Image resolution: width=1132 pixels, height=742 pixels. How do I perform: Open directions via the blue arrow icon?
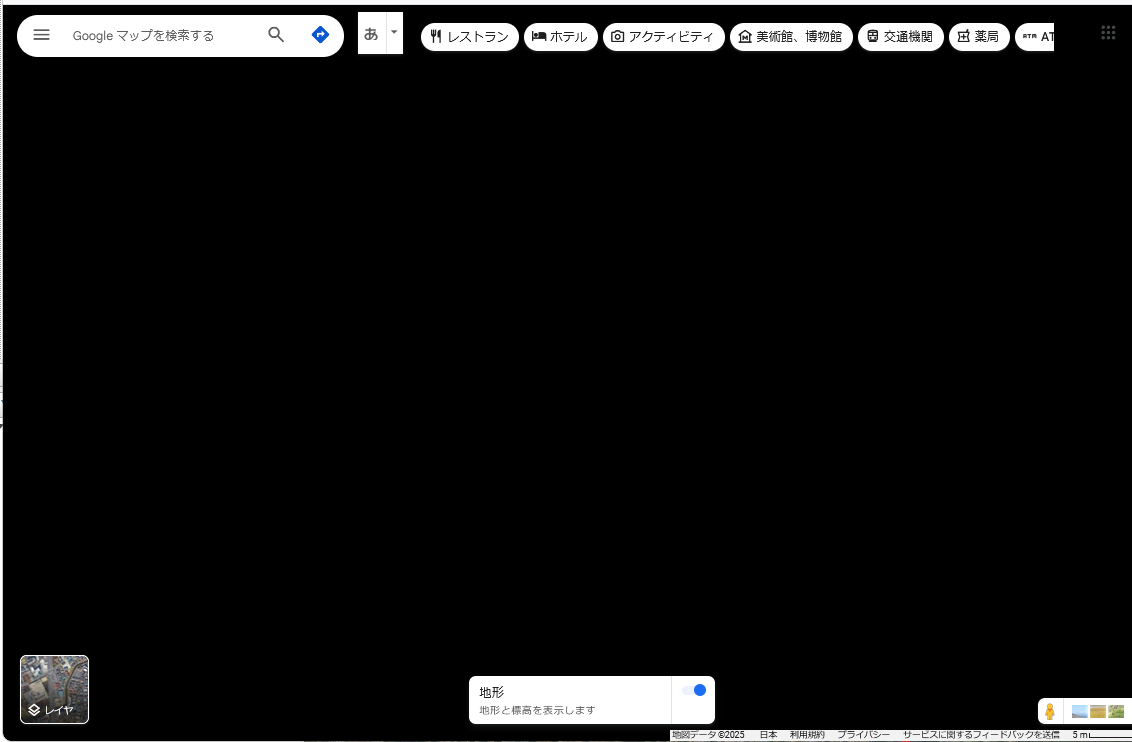[320, 35]
